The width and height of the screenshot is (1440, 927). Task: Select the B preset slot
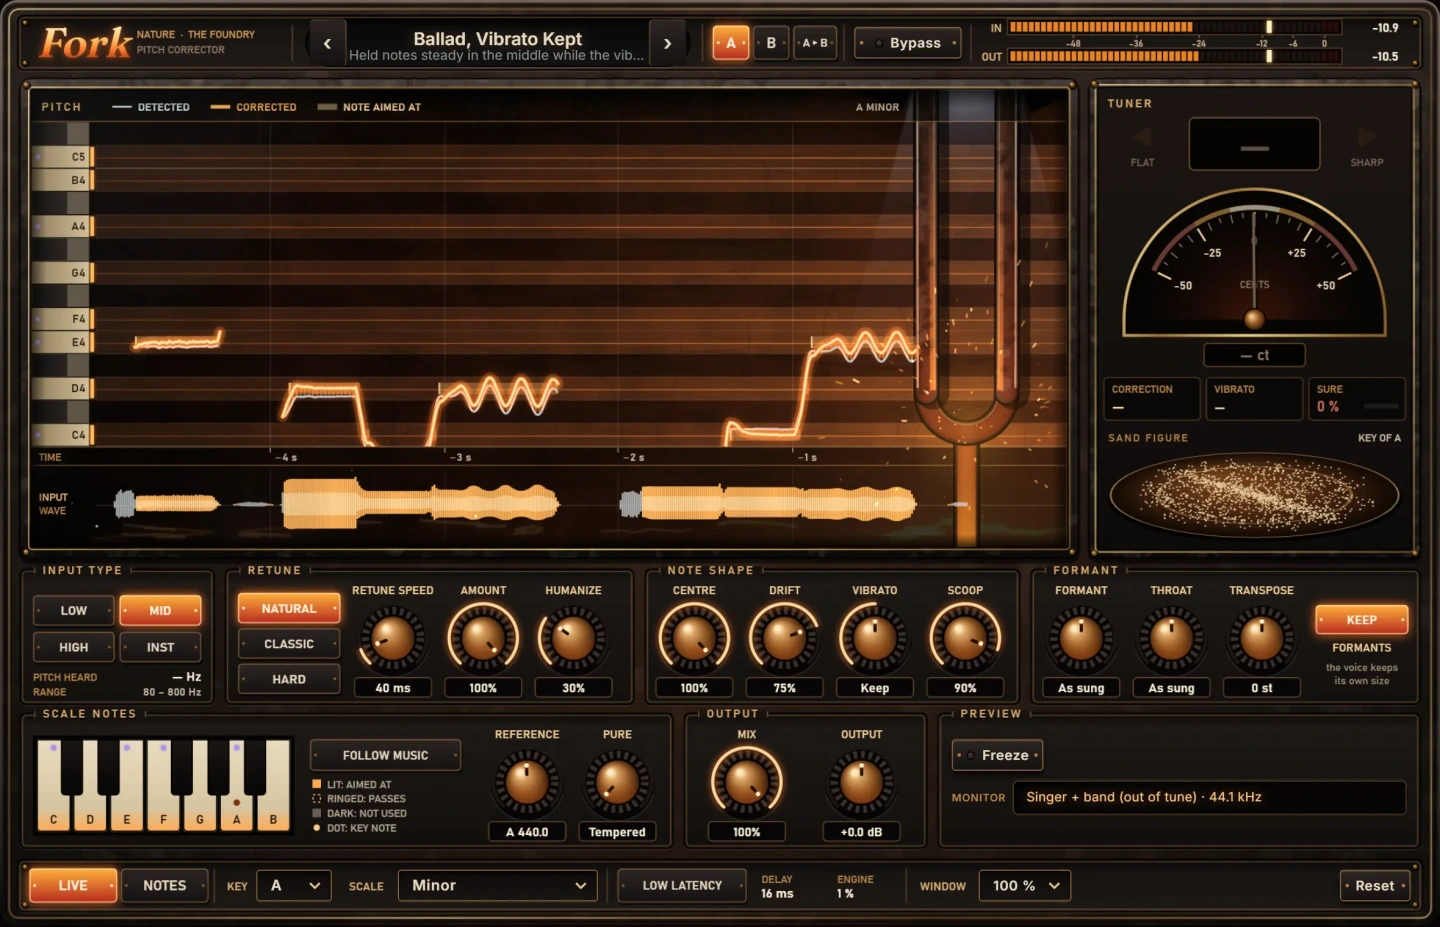point(771,43)
